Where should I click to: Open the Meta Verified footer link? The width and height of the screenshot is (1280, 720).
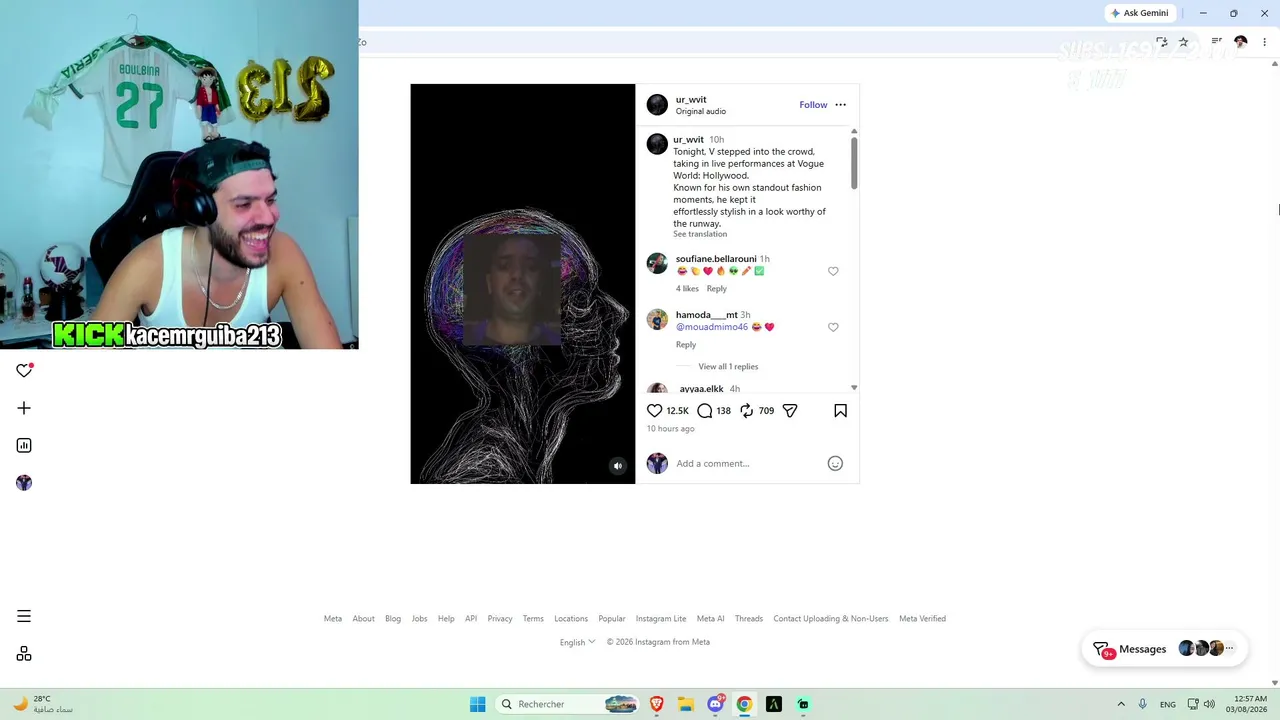[922, 619]
